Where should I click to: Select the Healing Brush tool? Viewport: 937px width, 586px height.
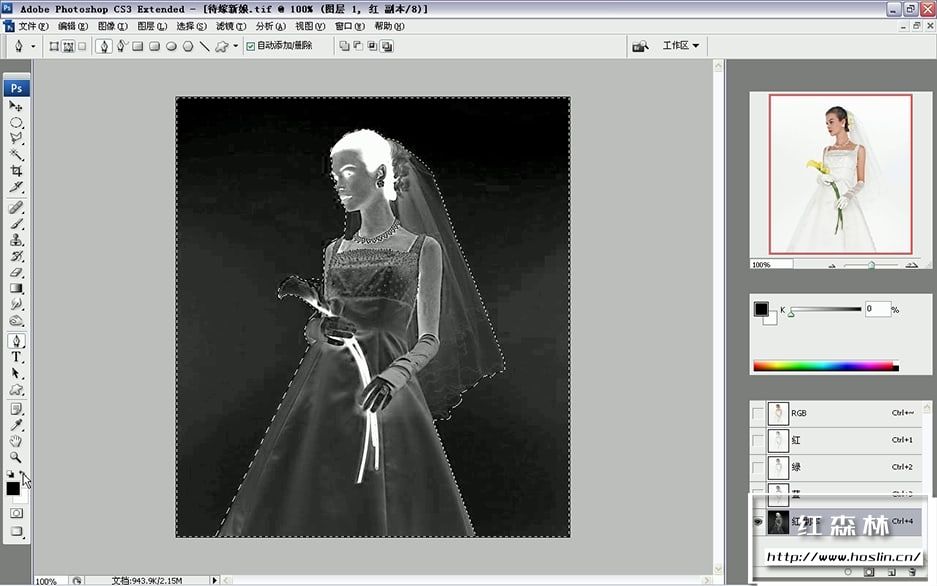(x=16, y=207)
